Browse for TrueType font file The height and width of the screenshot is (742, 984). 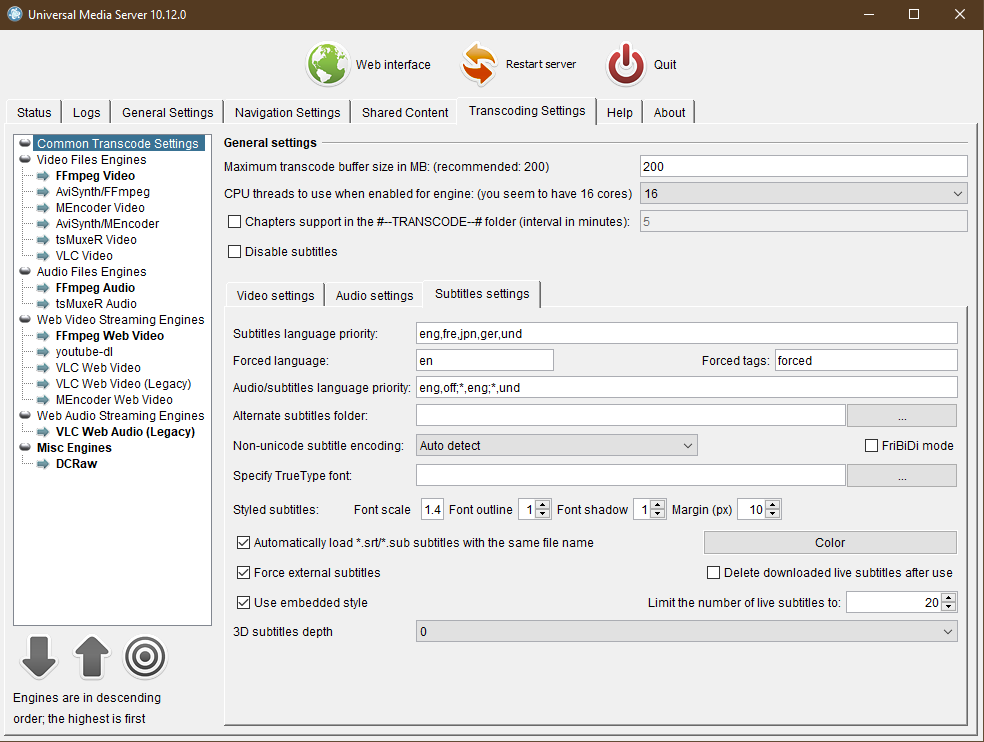(x=902, y=476)
